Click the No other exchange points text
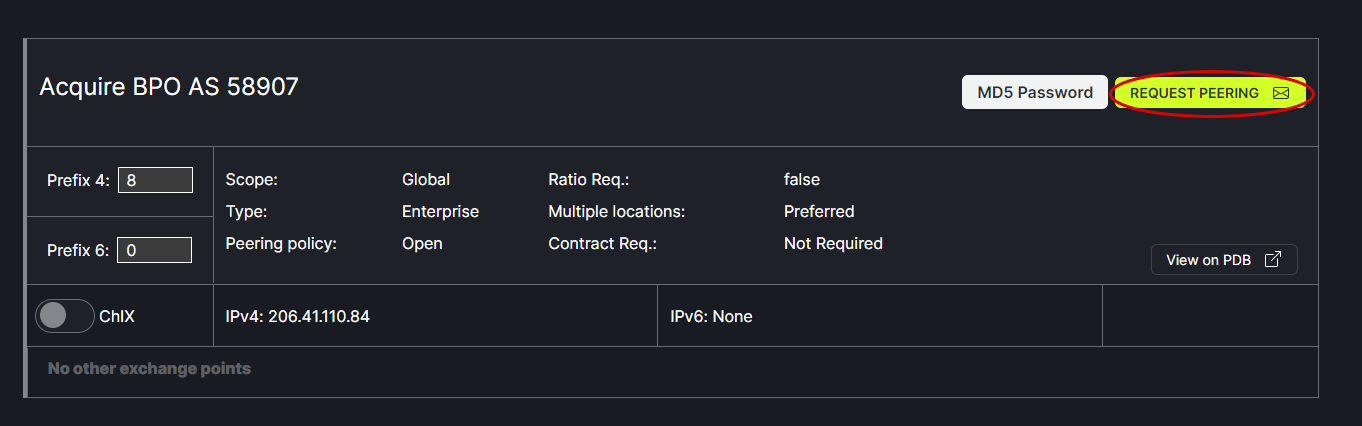 point(149,369)
